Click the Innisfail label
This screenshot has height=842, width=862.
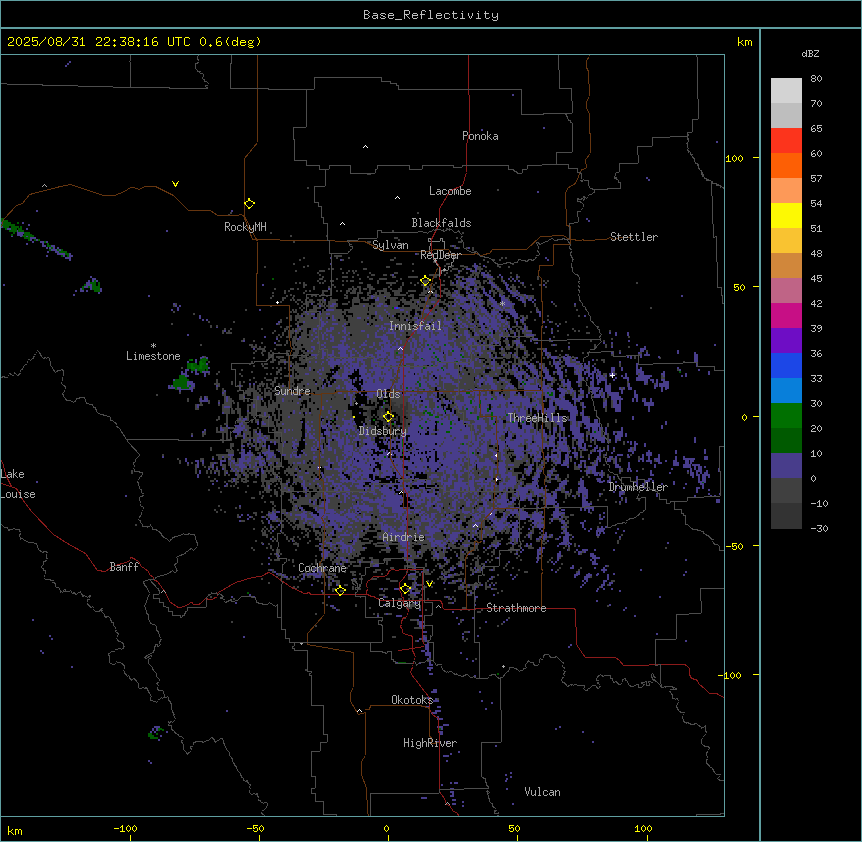pyautogui.click(x=415, y=326)
